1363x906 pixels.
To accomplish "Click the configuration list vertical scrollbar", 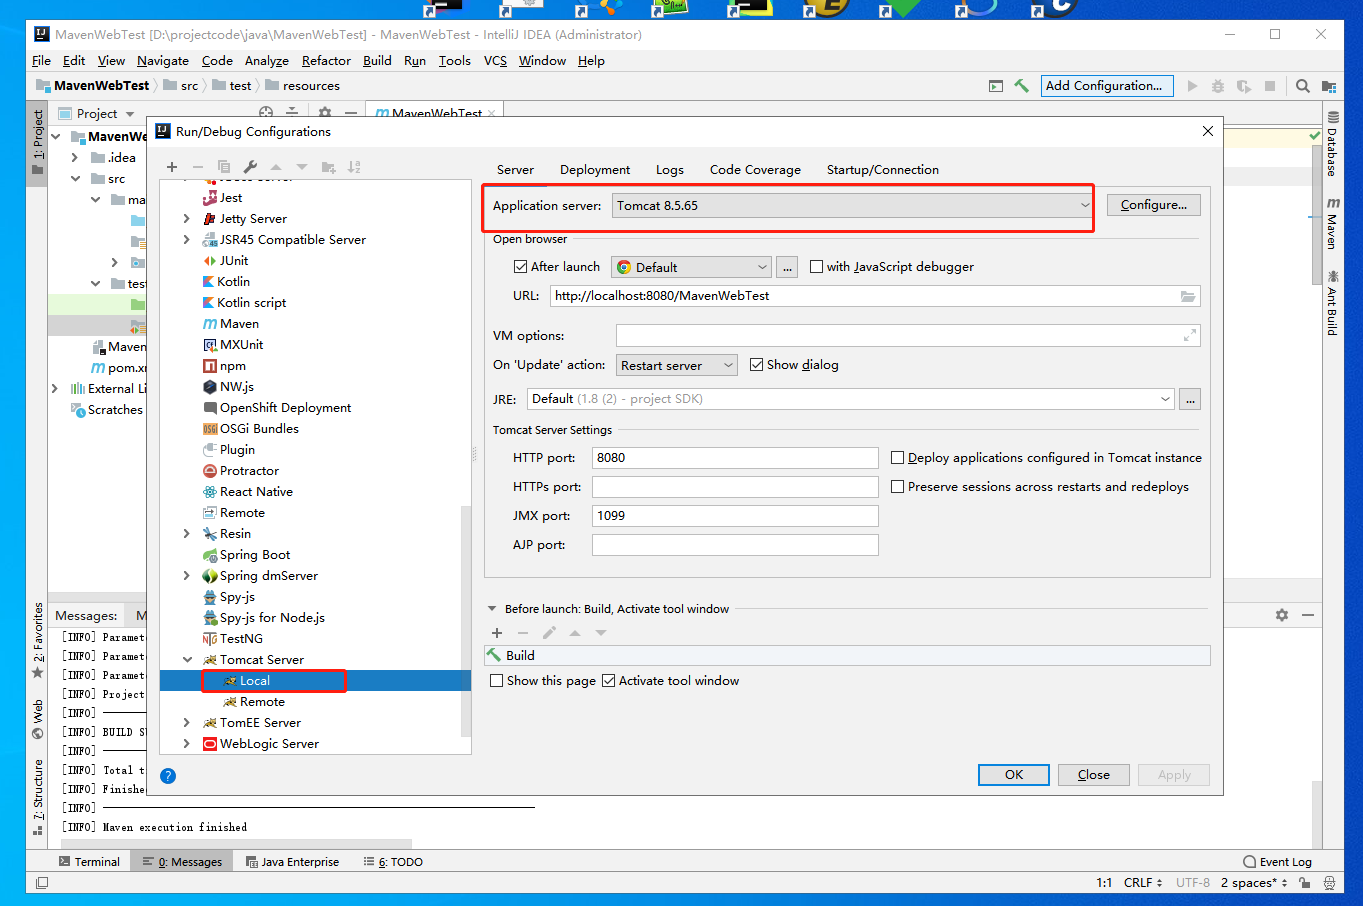I will click(465, 620).
